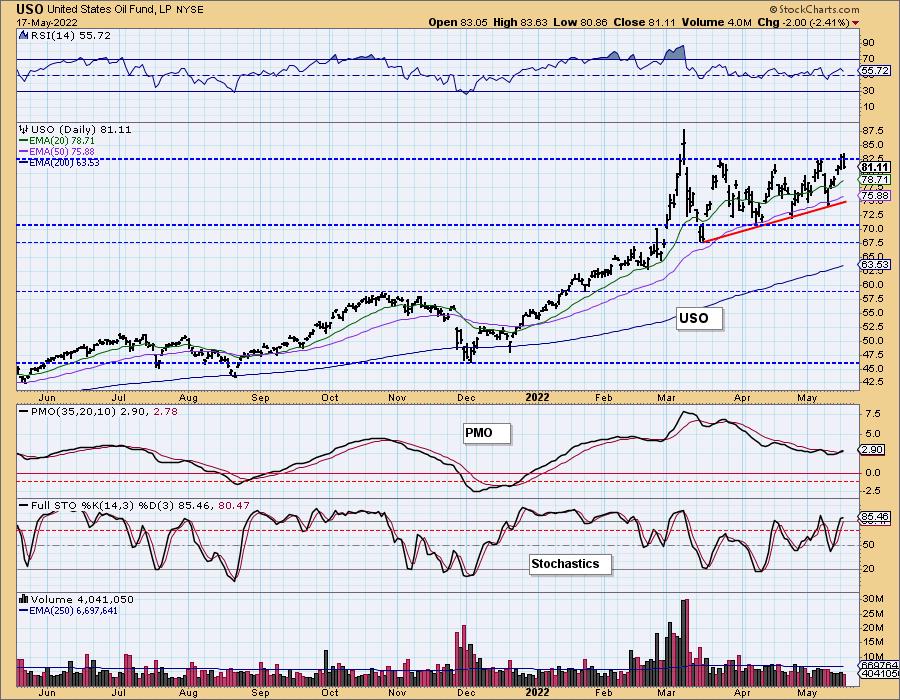The width and height of the screenshot is (900, 700).
Task: Click the 87.5 price axis label
Action: (x=873, y=130)
